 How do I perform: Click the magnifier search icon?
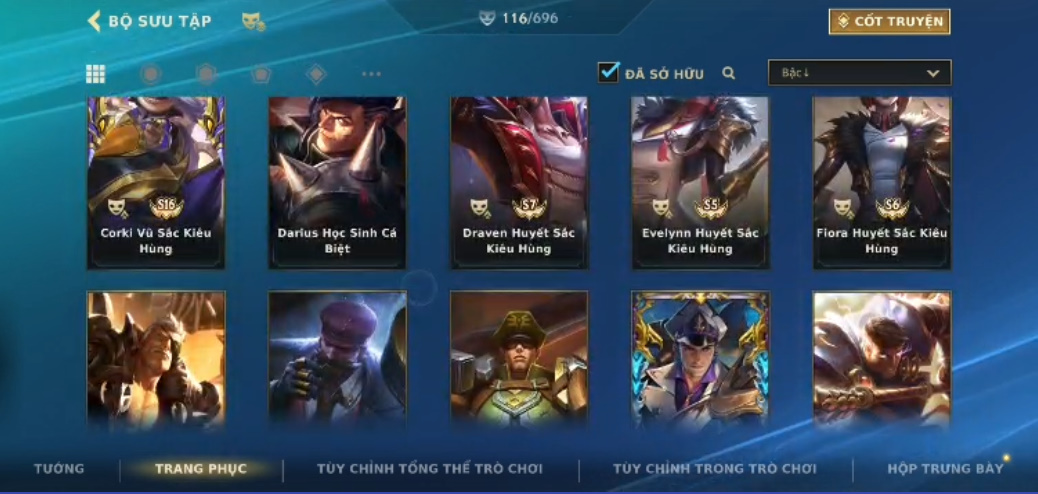(728, 74)
